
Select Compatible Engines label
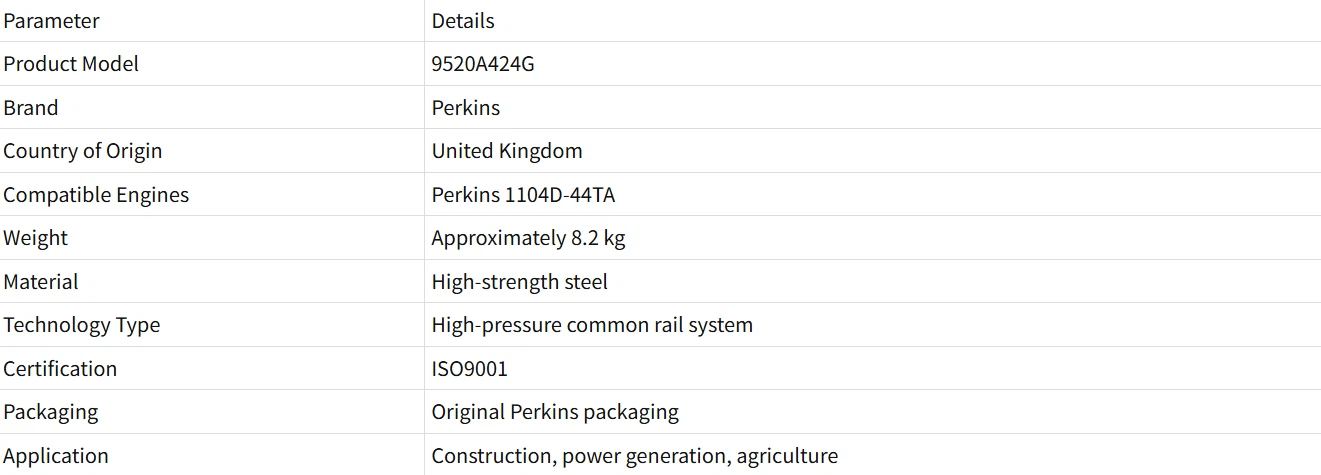click(96, 195)
